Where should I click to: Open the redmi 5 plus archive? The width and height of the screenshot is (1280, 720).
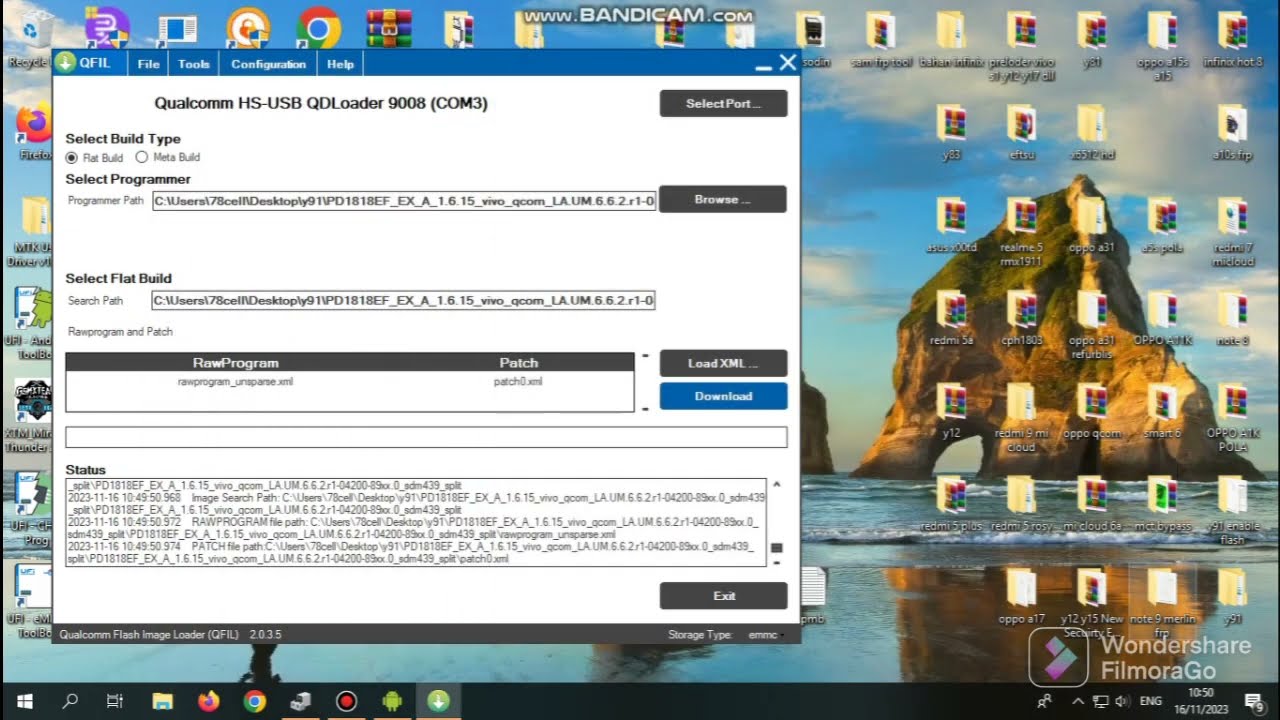pos(951,505)
